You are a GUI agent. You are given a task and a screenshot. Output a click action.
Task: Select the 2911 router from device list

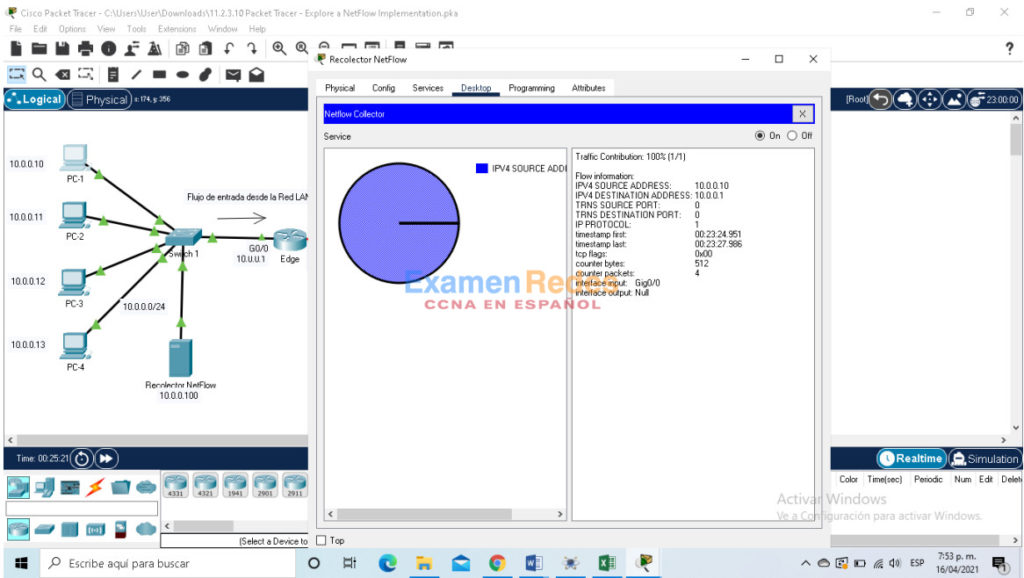(295, 486)
